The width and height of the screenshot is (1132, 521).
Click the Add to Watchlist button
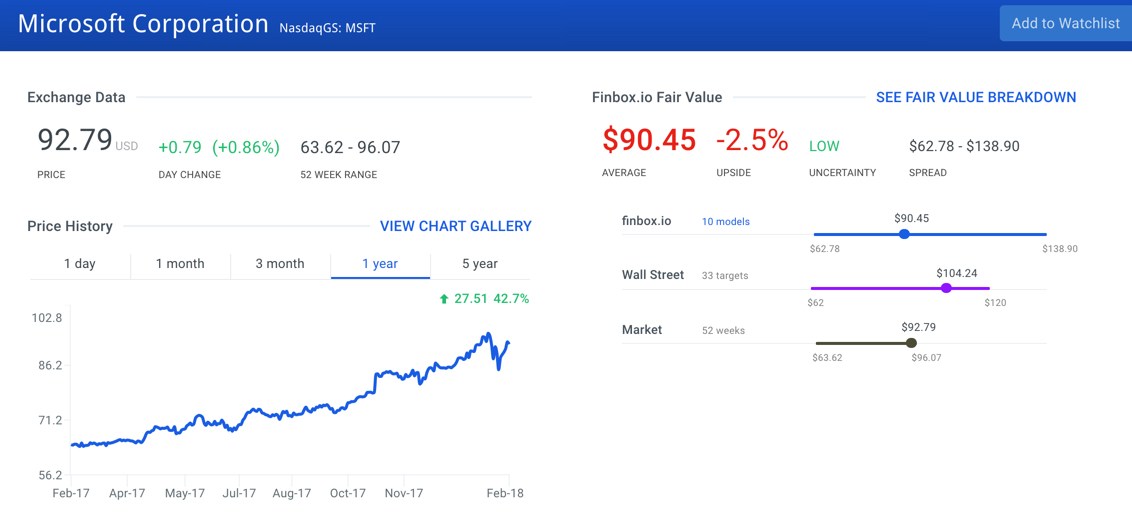click(x=1065, y=24)
